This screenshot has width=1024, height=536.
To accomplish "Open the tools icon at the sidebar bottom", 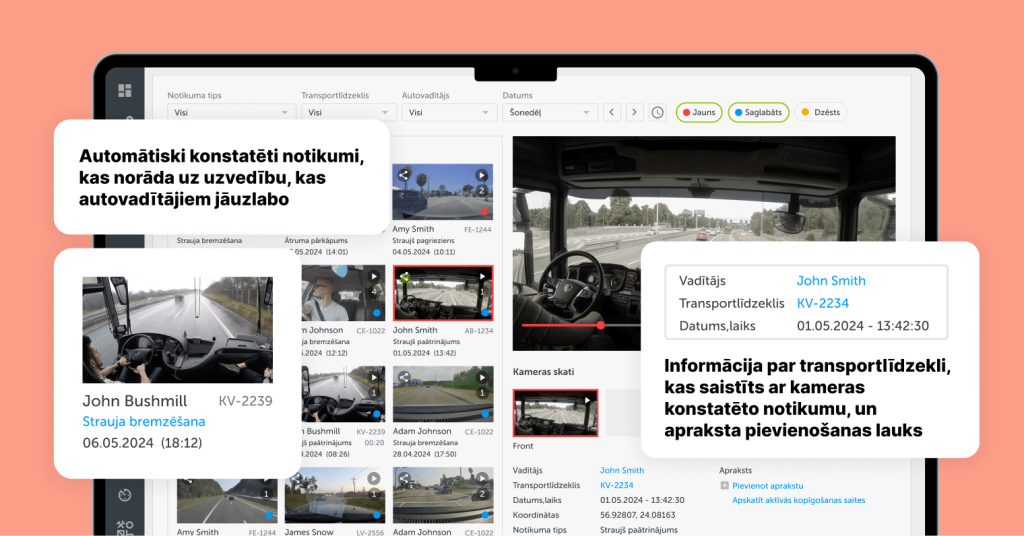I will (125, 526).
